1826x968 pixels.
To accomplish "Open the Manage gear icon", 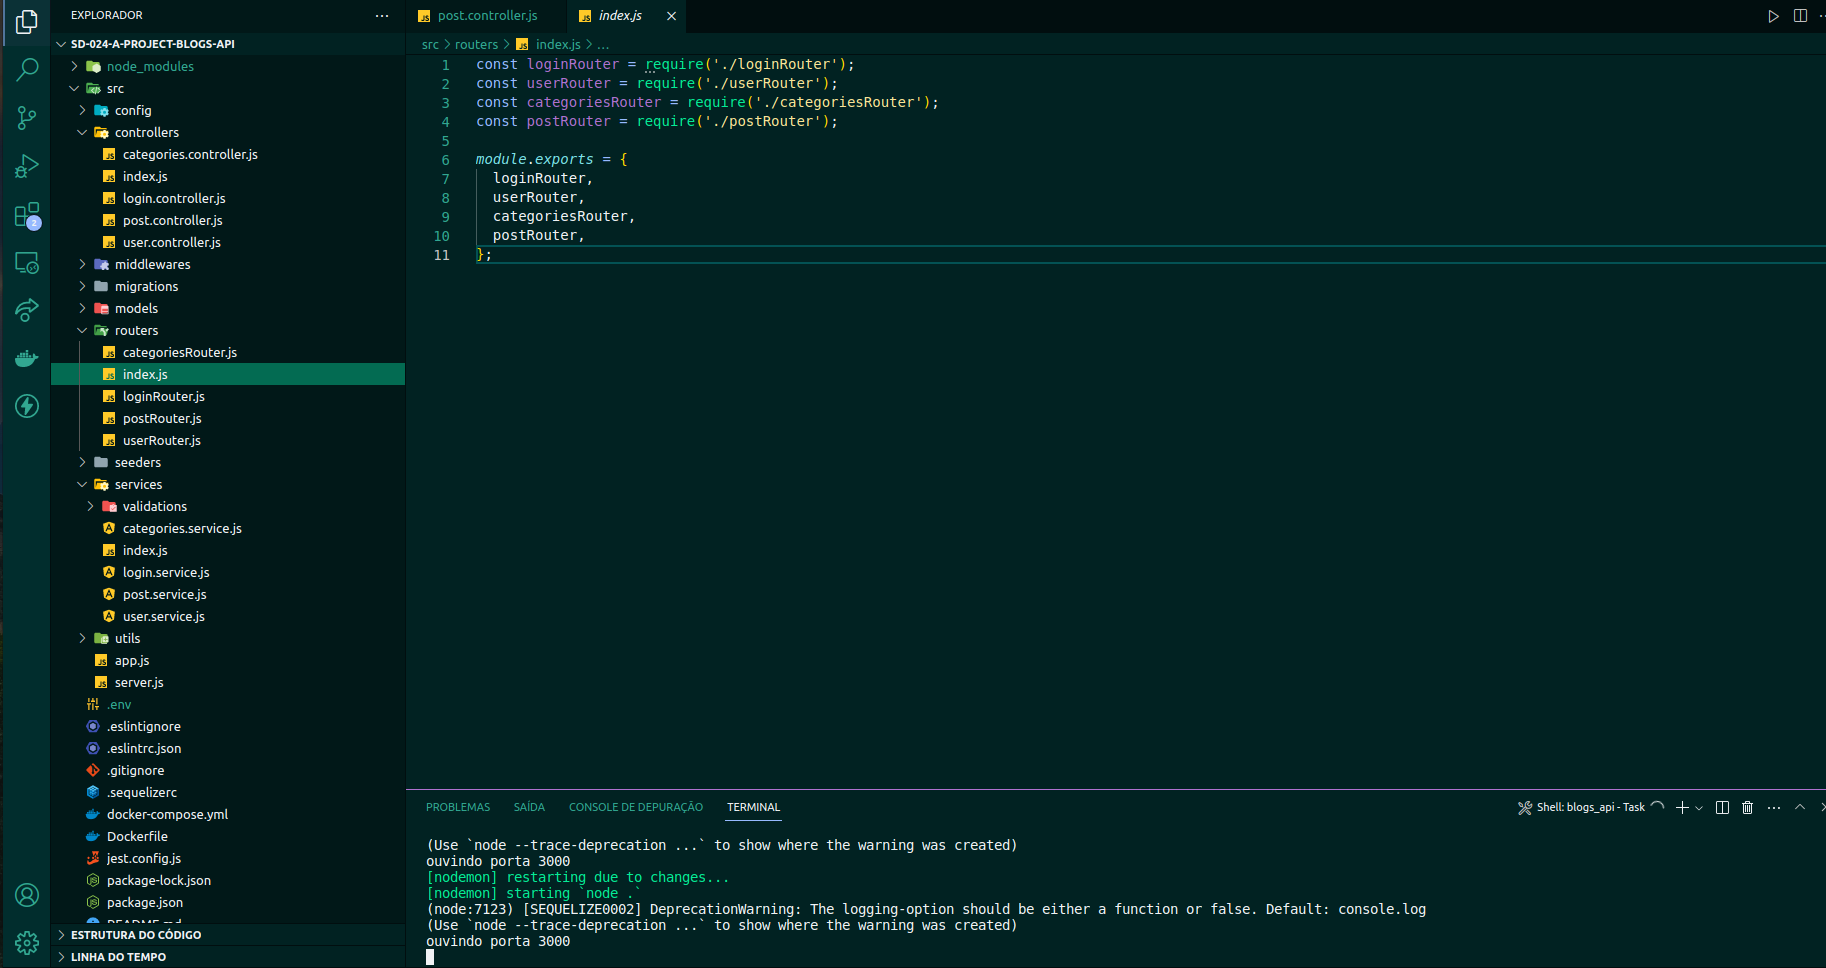I will coord(27,942).
